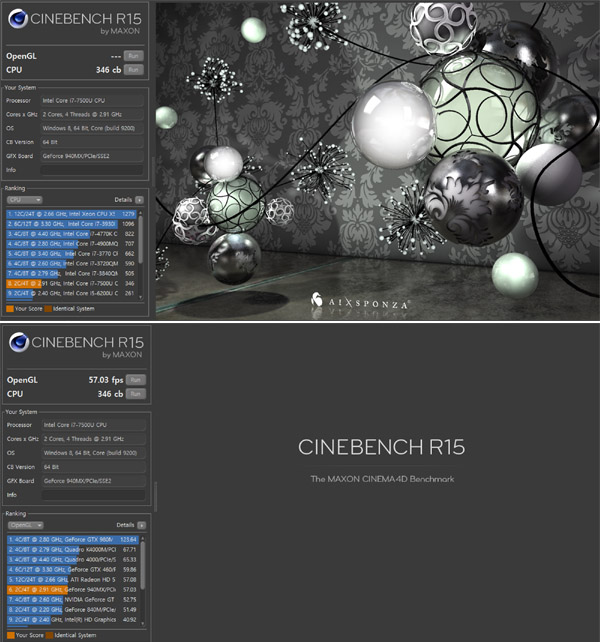Click the GFX Board field above the OpenGL ranking
Image resolution: width=600 pixels, height=642 pixels.
(x=93, y=481)
